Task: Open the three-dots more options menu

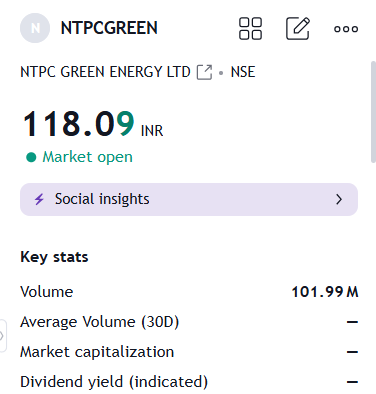Action: pos(346,29)
